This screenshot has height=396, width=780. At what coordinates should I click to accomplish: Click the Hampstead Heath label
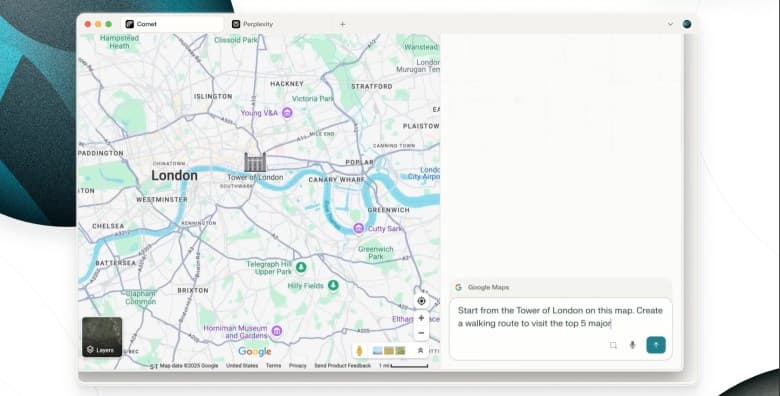coord(119,42)
